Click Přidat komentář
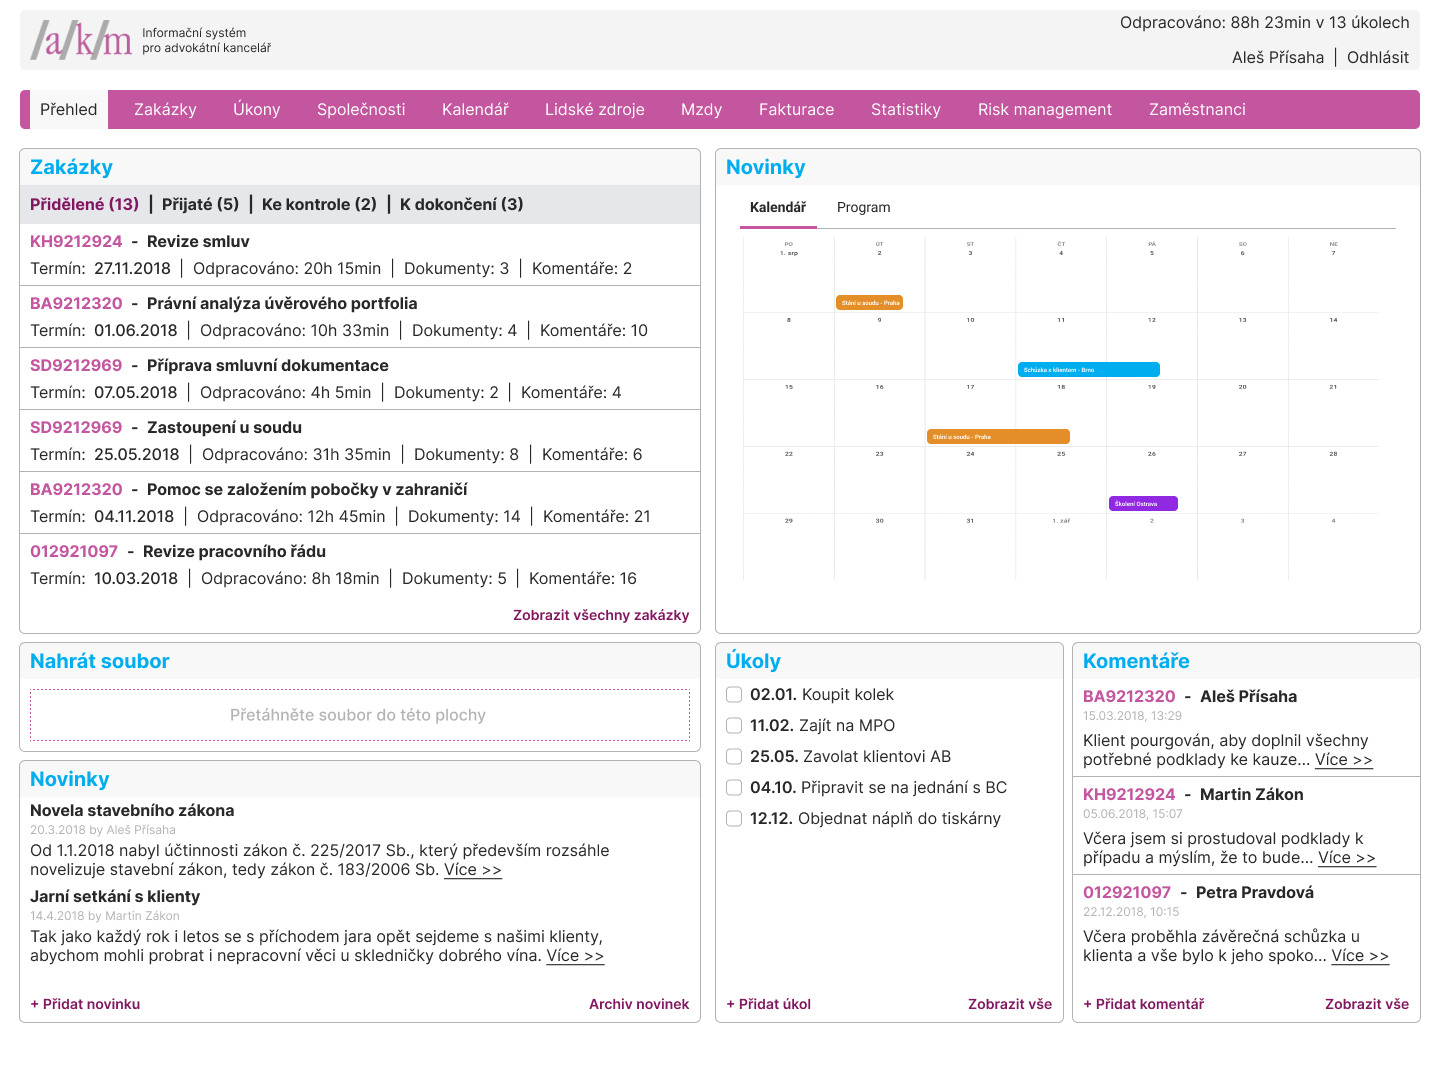 pos(1144,1004)
